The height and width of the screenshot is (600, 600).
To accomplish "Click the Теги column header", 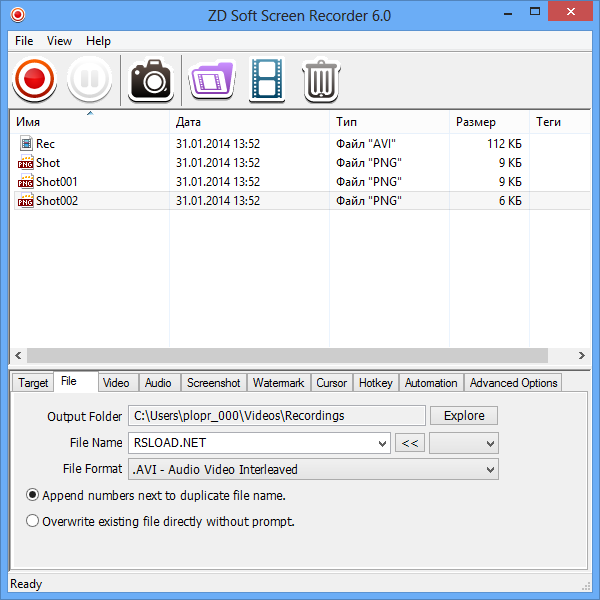I will click(560, 122).
